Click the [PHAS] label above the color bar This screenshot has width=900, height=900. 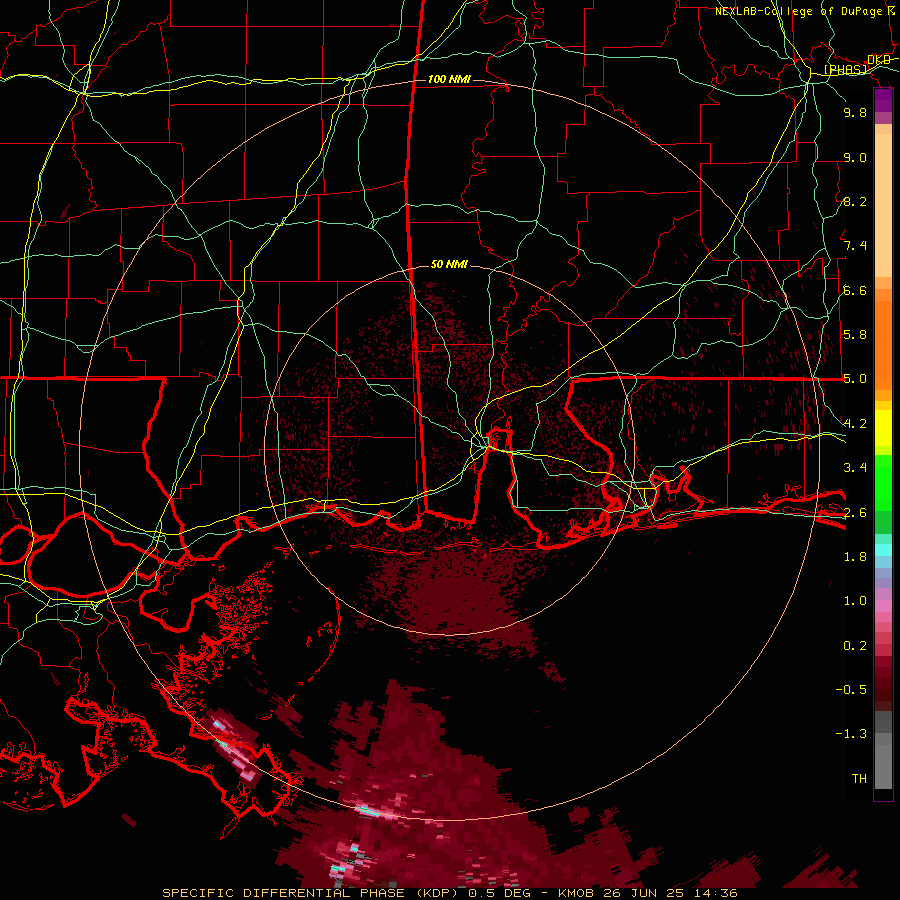point(845,69)
